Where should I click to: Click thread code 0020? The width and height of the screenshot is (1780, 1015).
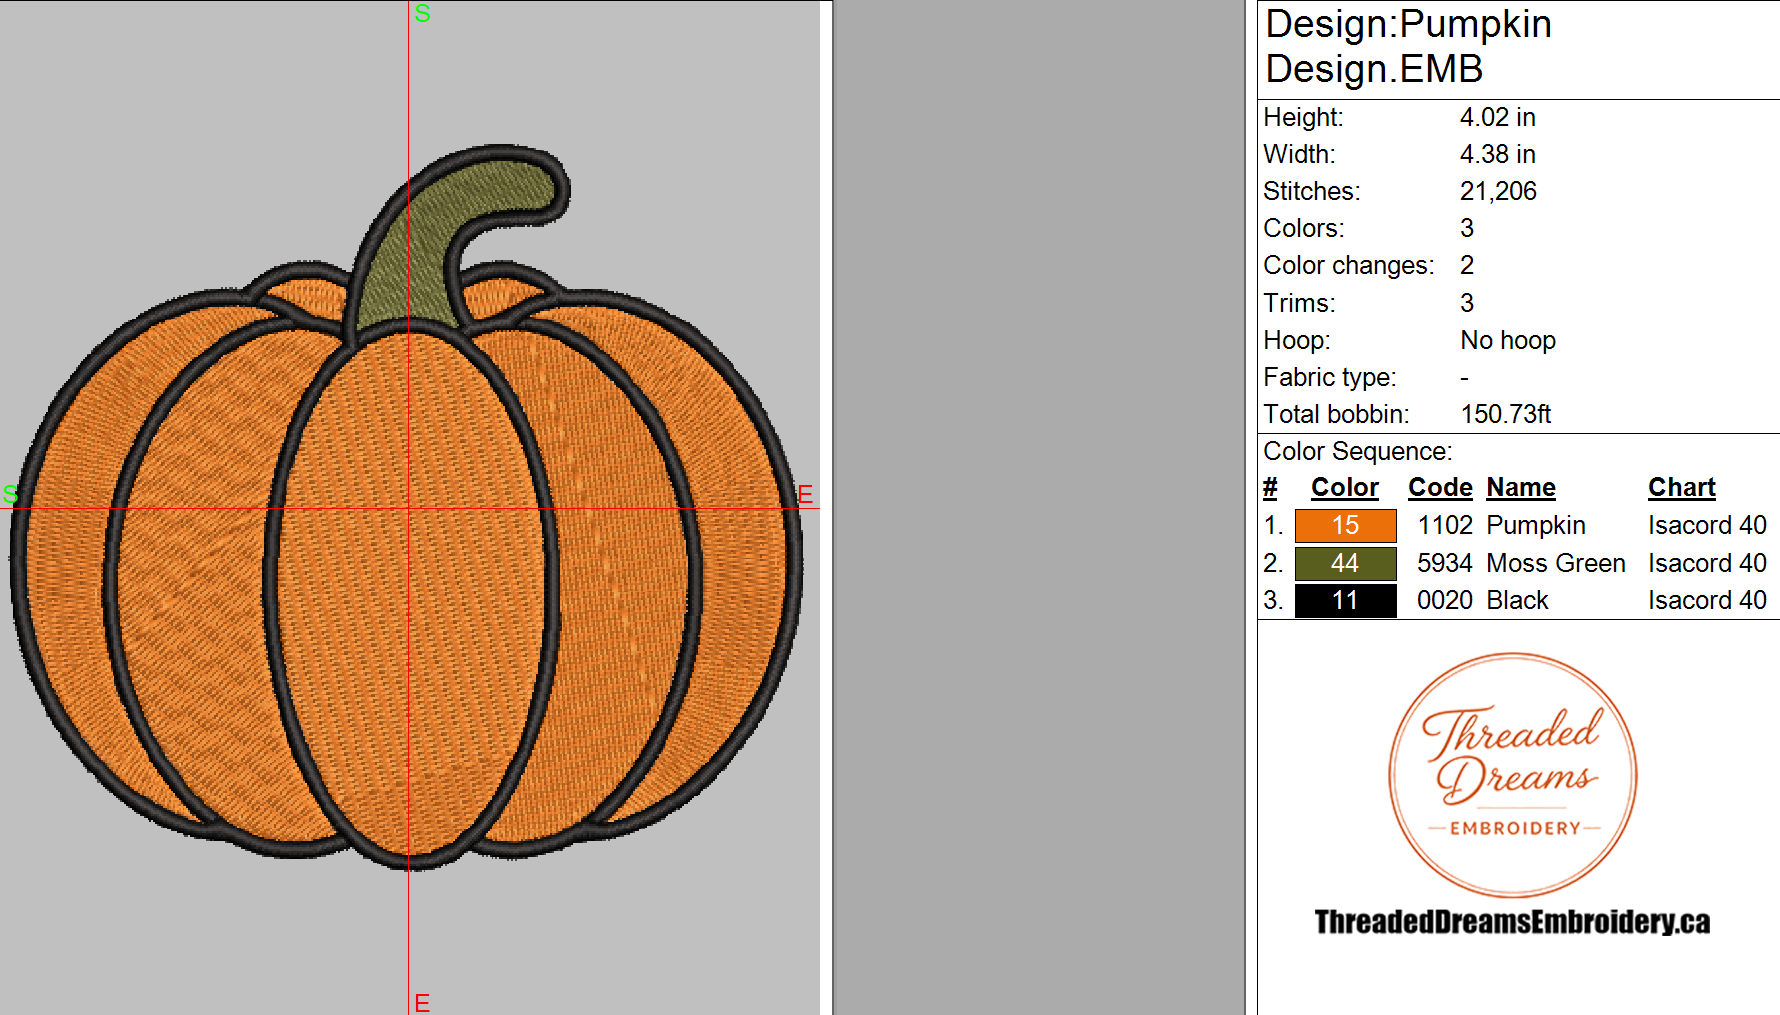pyautogui.click(x=1445, y=600)
